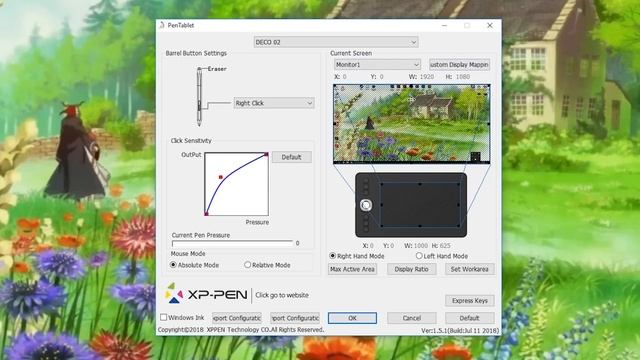Select Left Hand Mode
This screenshot has width=640, height=360.
click(x=419, y=256)
